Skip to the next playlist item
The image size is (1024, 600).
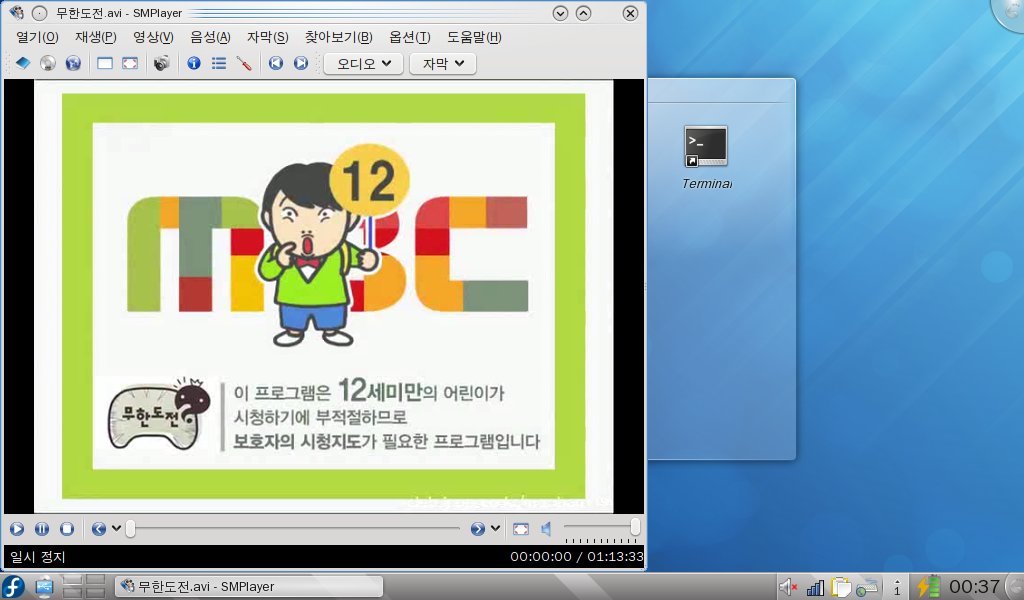click(x=300, y=63)
